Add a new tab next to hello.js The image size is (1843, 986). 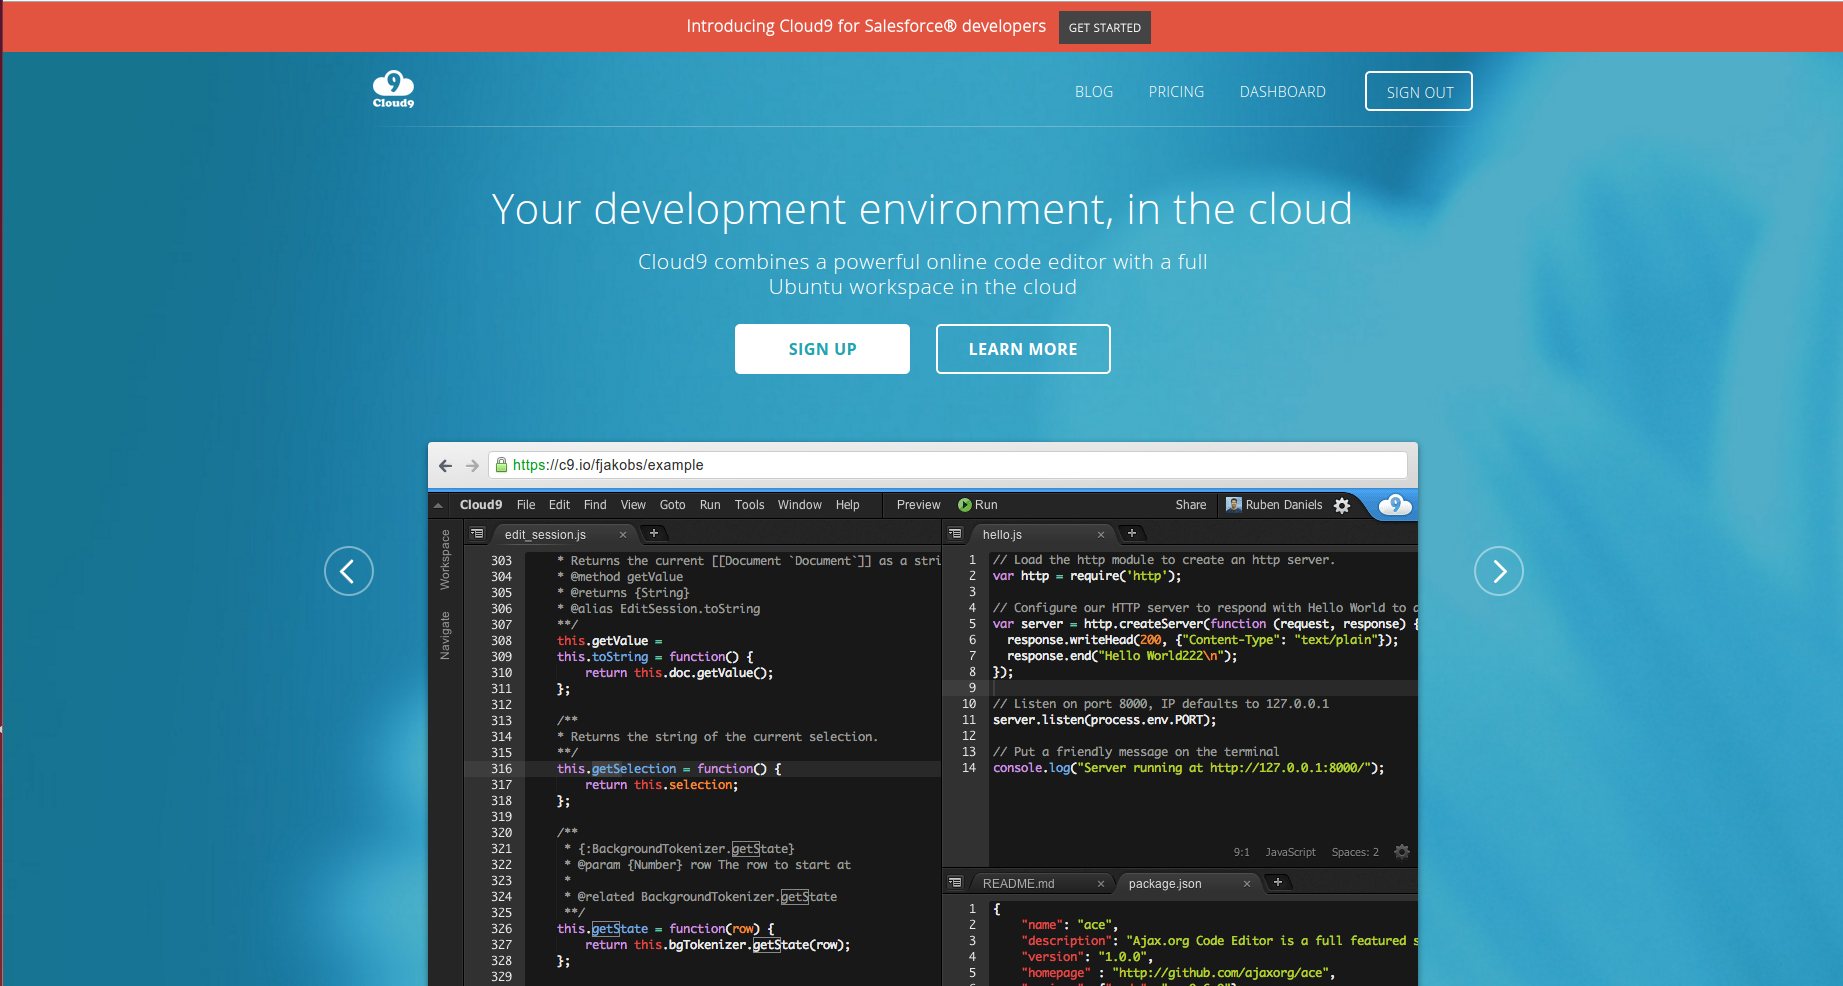pyautogui.click(x=1132, y=533)
